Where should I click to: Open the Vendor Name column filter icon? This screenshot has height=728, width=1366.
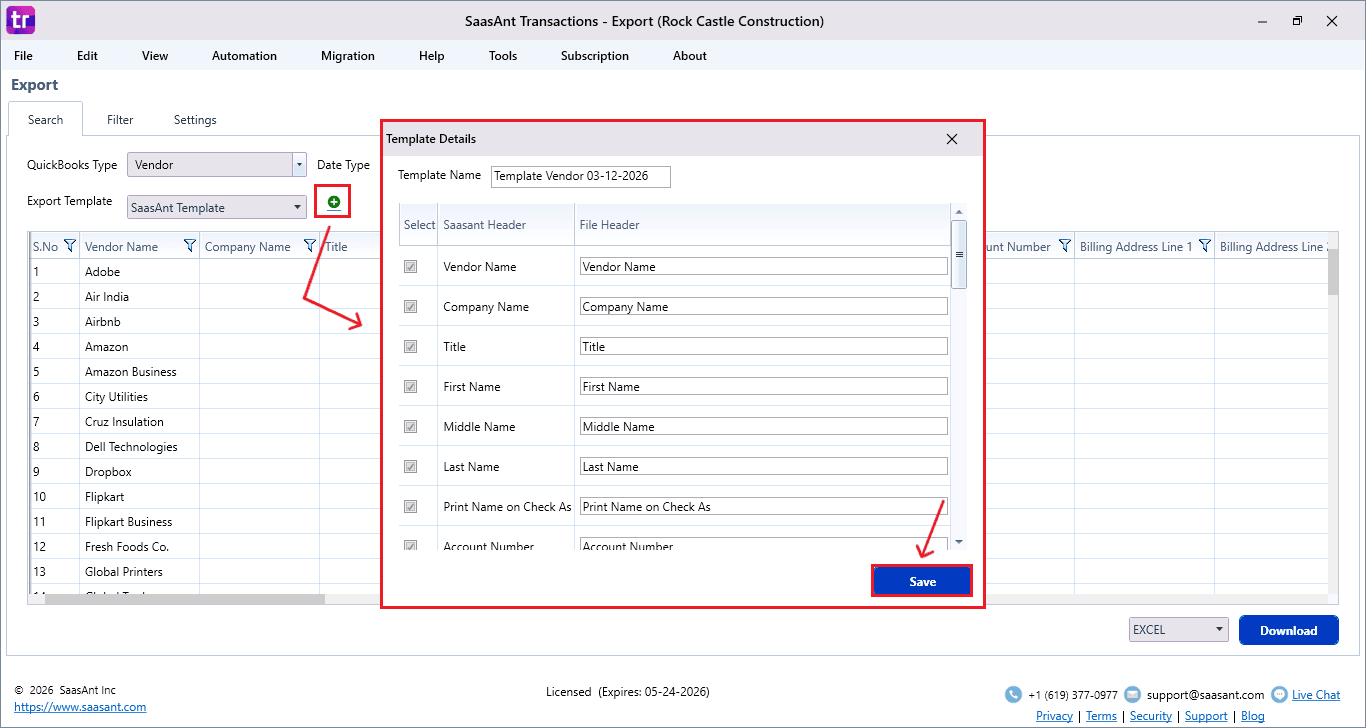pyautogui.click(x=190, y=246)
